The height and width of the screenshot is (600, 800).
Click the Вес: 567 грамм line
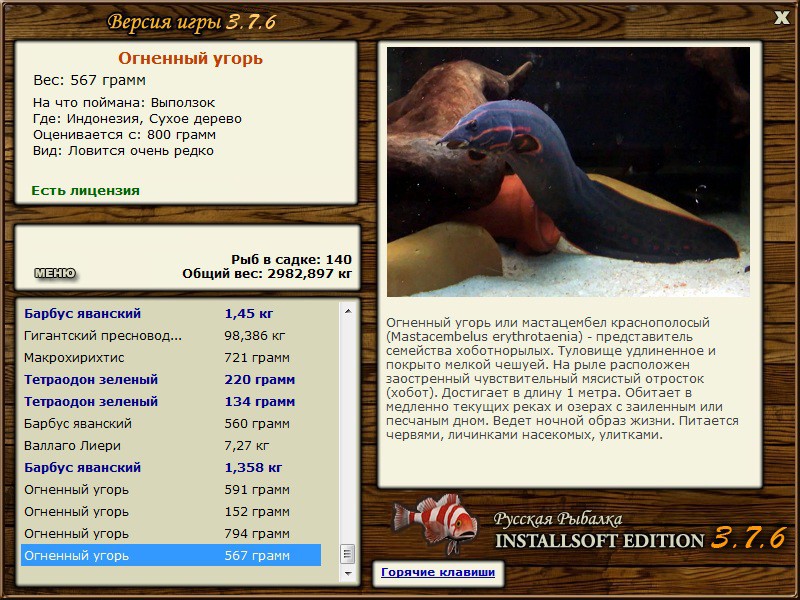tap(89, 80)
